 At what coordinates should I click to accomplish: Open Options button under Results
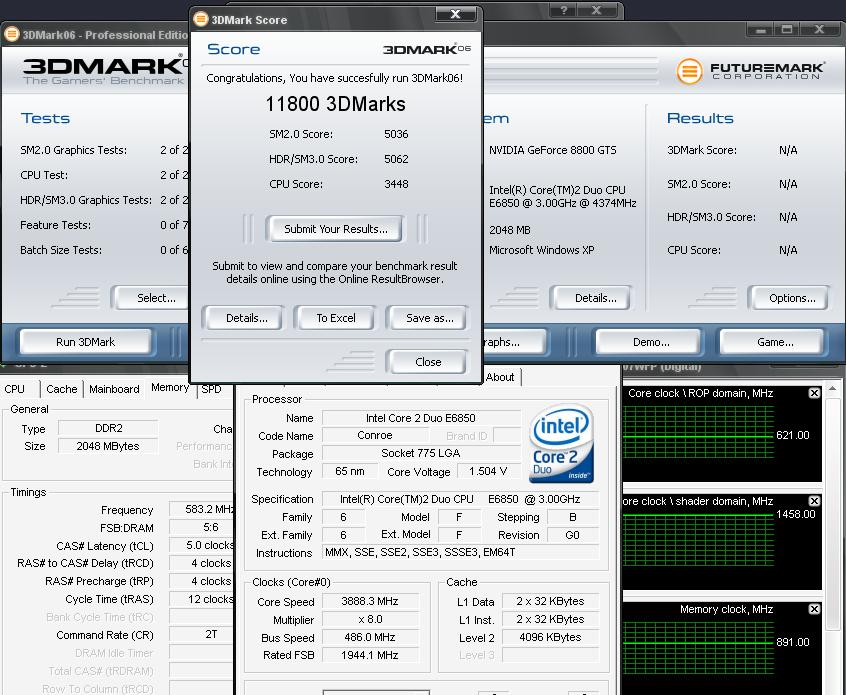coord(789,298)
